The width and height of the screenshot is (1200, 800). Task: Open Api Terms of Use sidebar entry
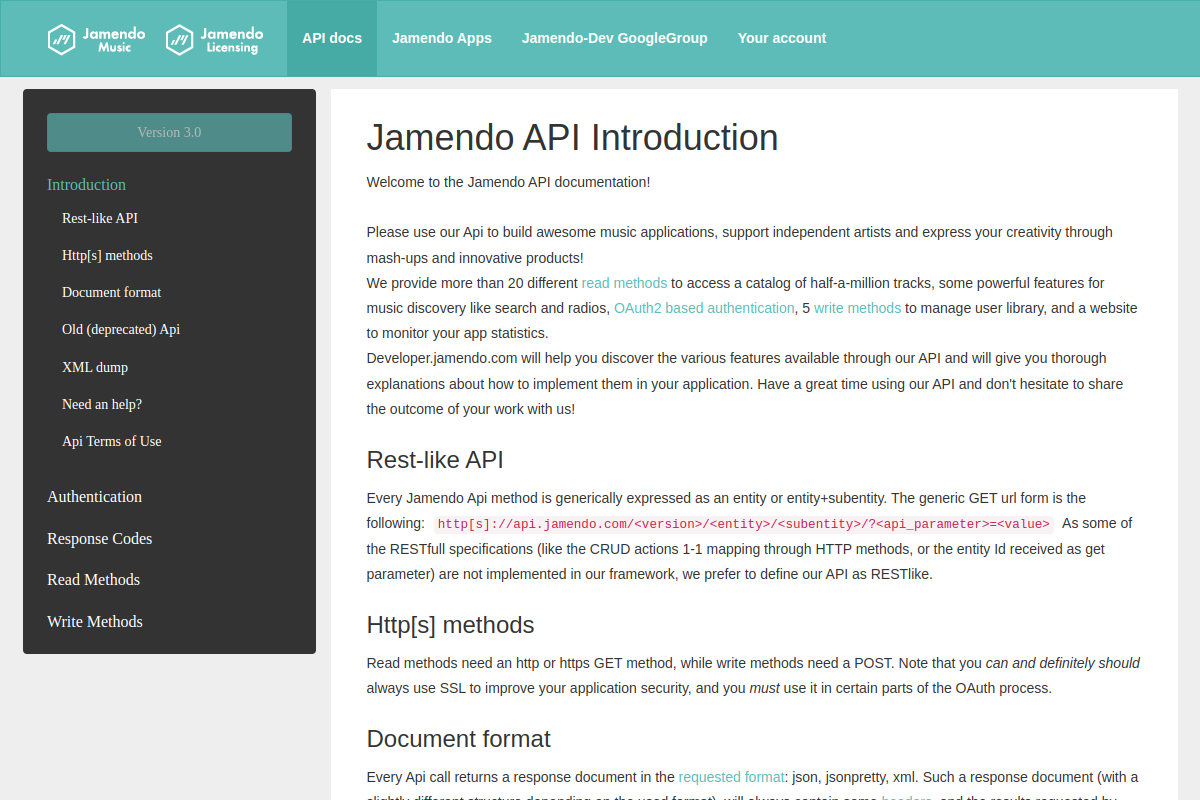coord(111,441)
